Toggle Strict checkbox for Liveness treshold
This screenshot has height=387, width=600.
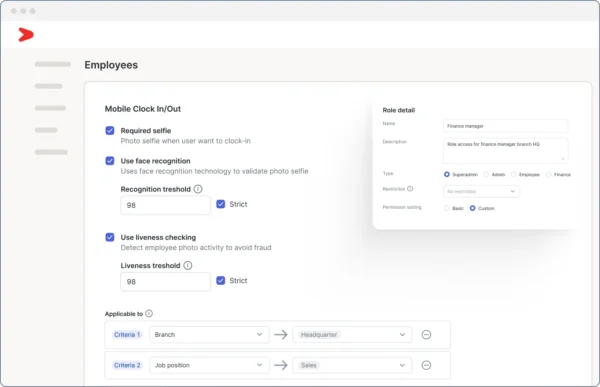click(221, 281)
